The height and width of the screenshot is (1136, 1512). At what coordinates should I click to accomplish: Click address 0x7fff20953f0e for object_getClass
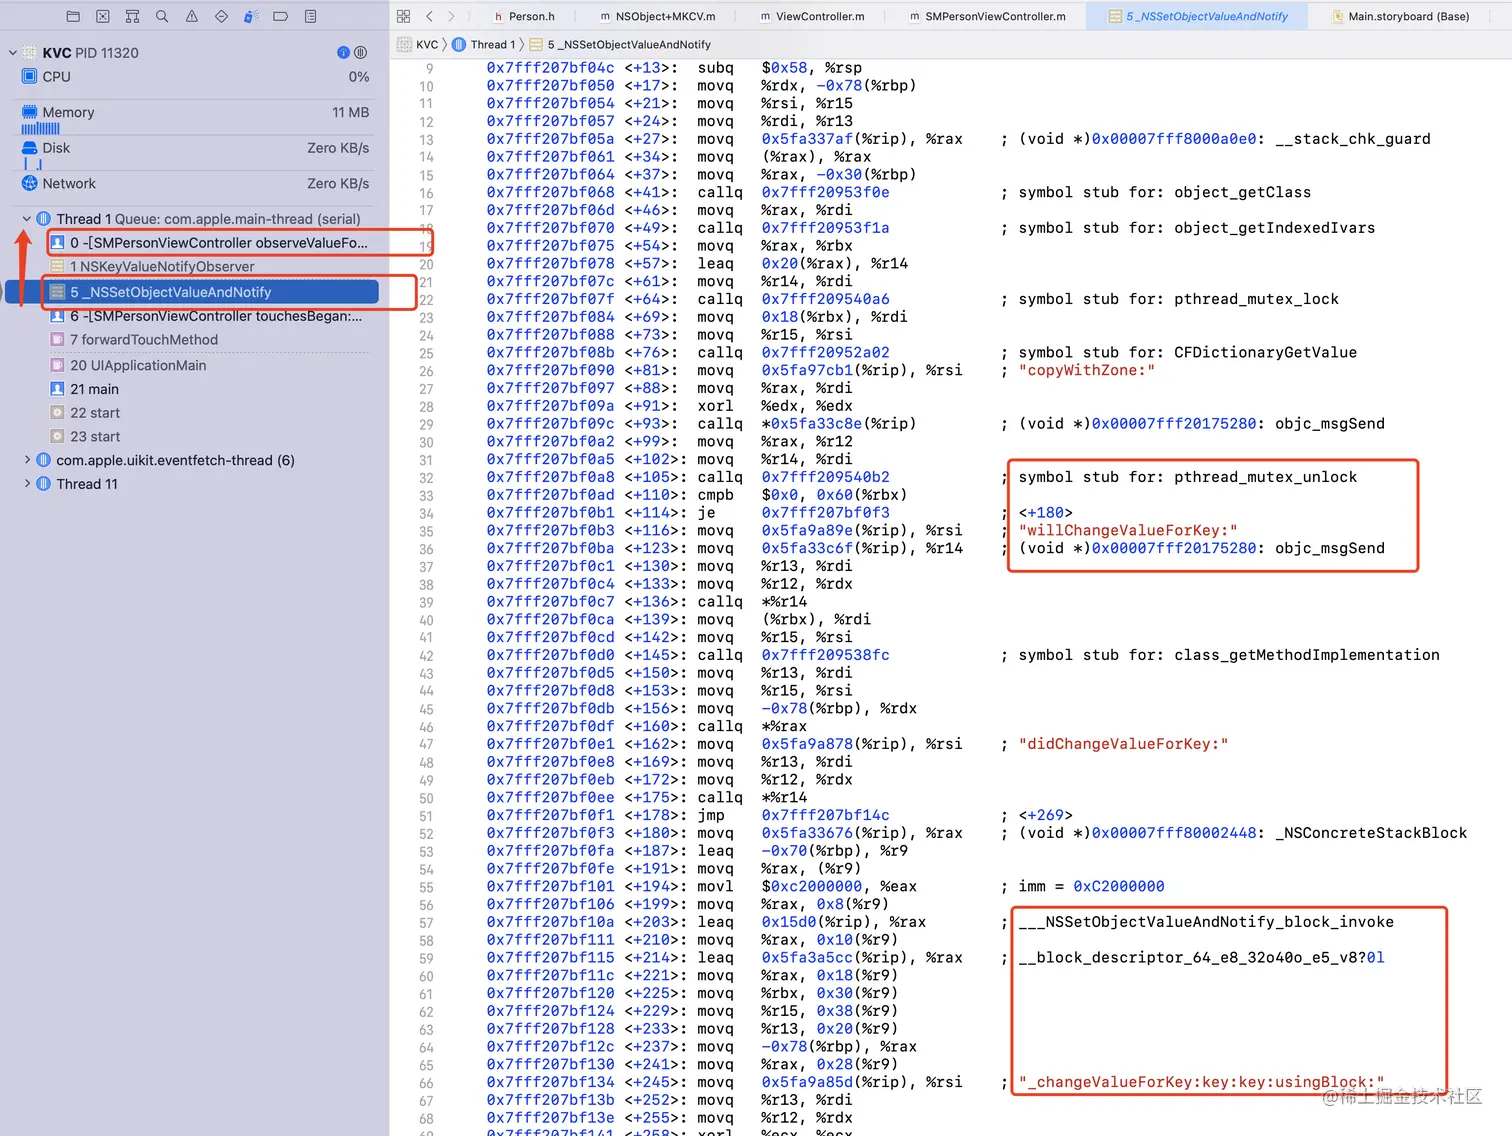pos(825,192)
